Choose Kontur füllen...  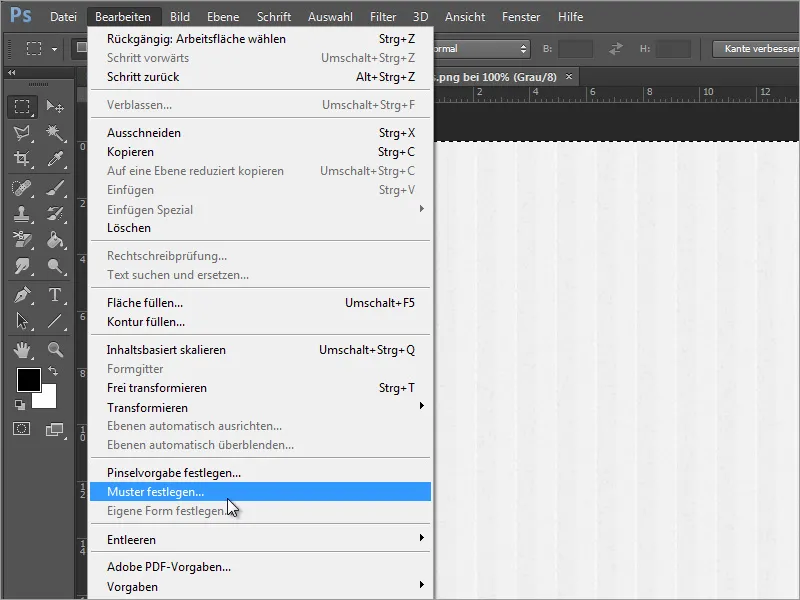point(260,322)
